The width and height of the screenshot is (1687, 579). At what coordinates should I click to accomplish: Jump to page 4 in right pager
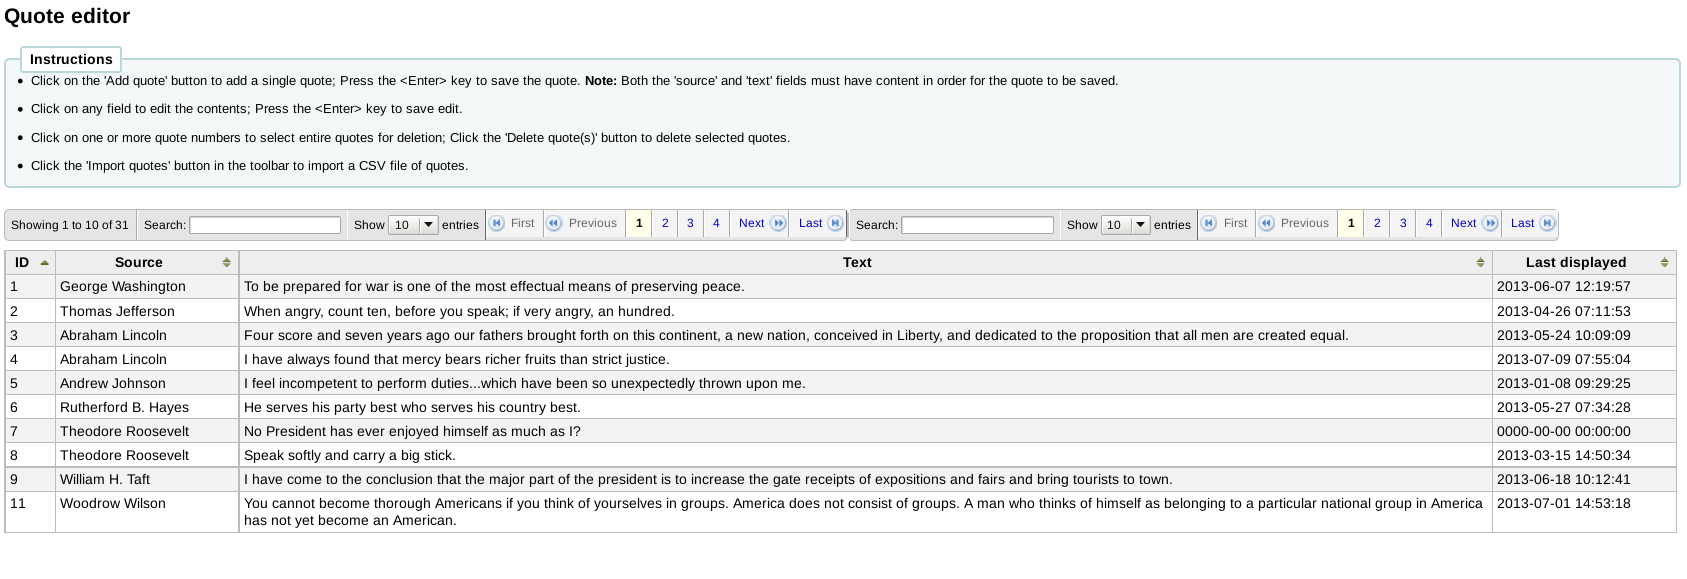tap(1429, 224)
